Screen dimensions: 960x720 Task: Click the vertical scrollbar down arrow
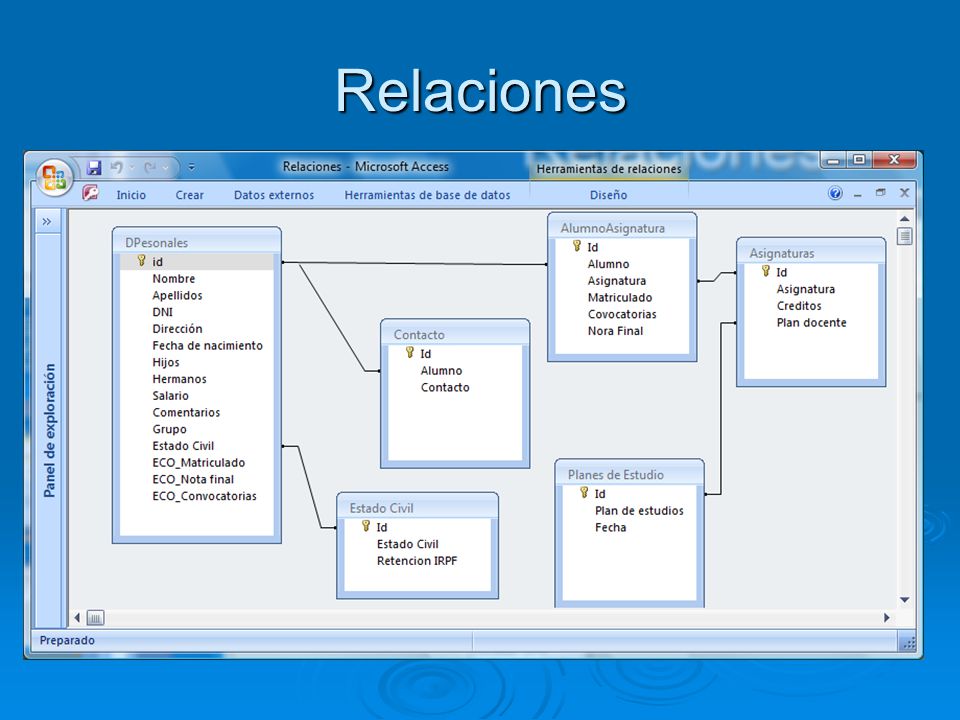[904, 600]
